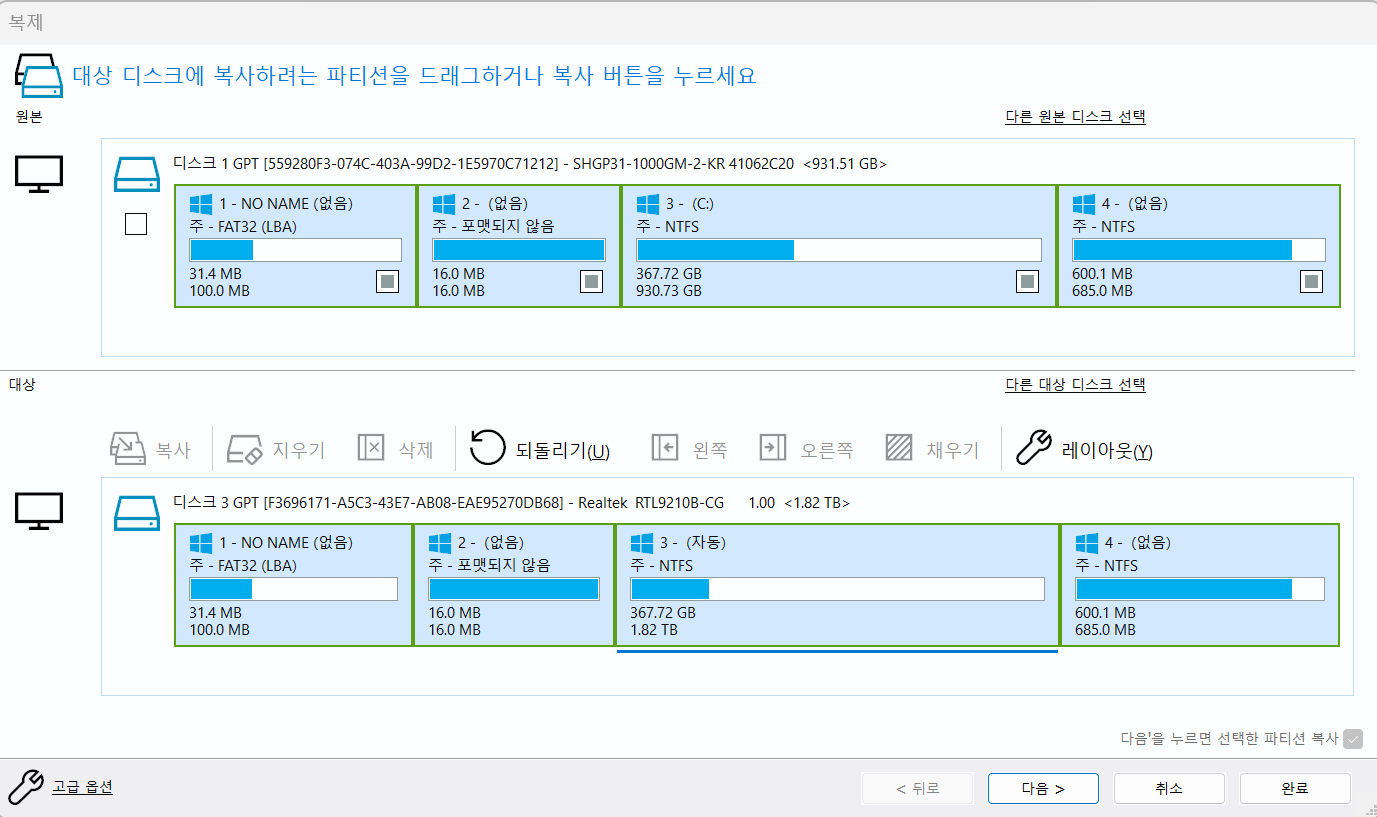Select target partition 2 unformatted 16.0 MB
1377x817 pixels.
[x=514, y=585]
